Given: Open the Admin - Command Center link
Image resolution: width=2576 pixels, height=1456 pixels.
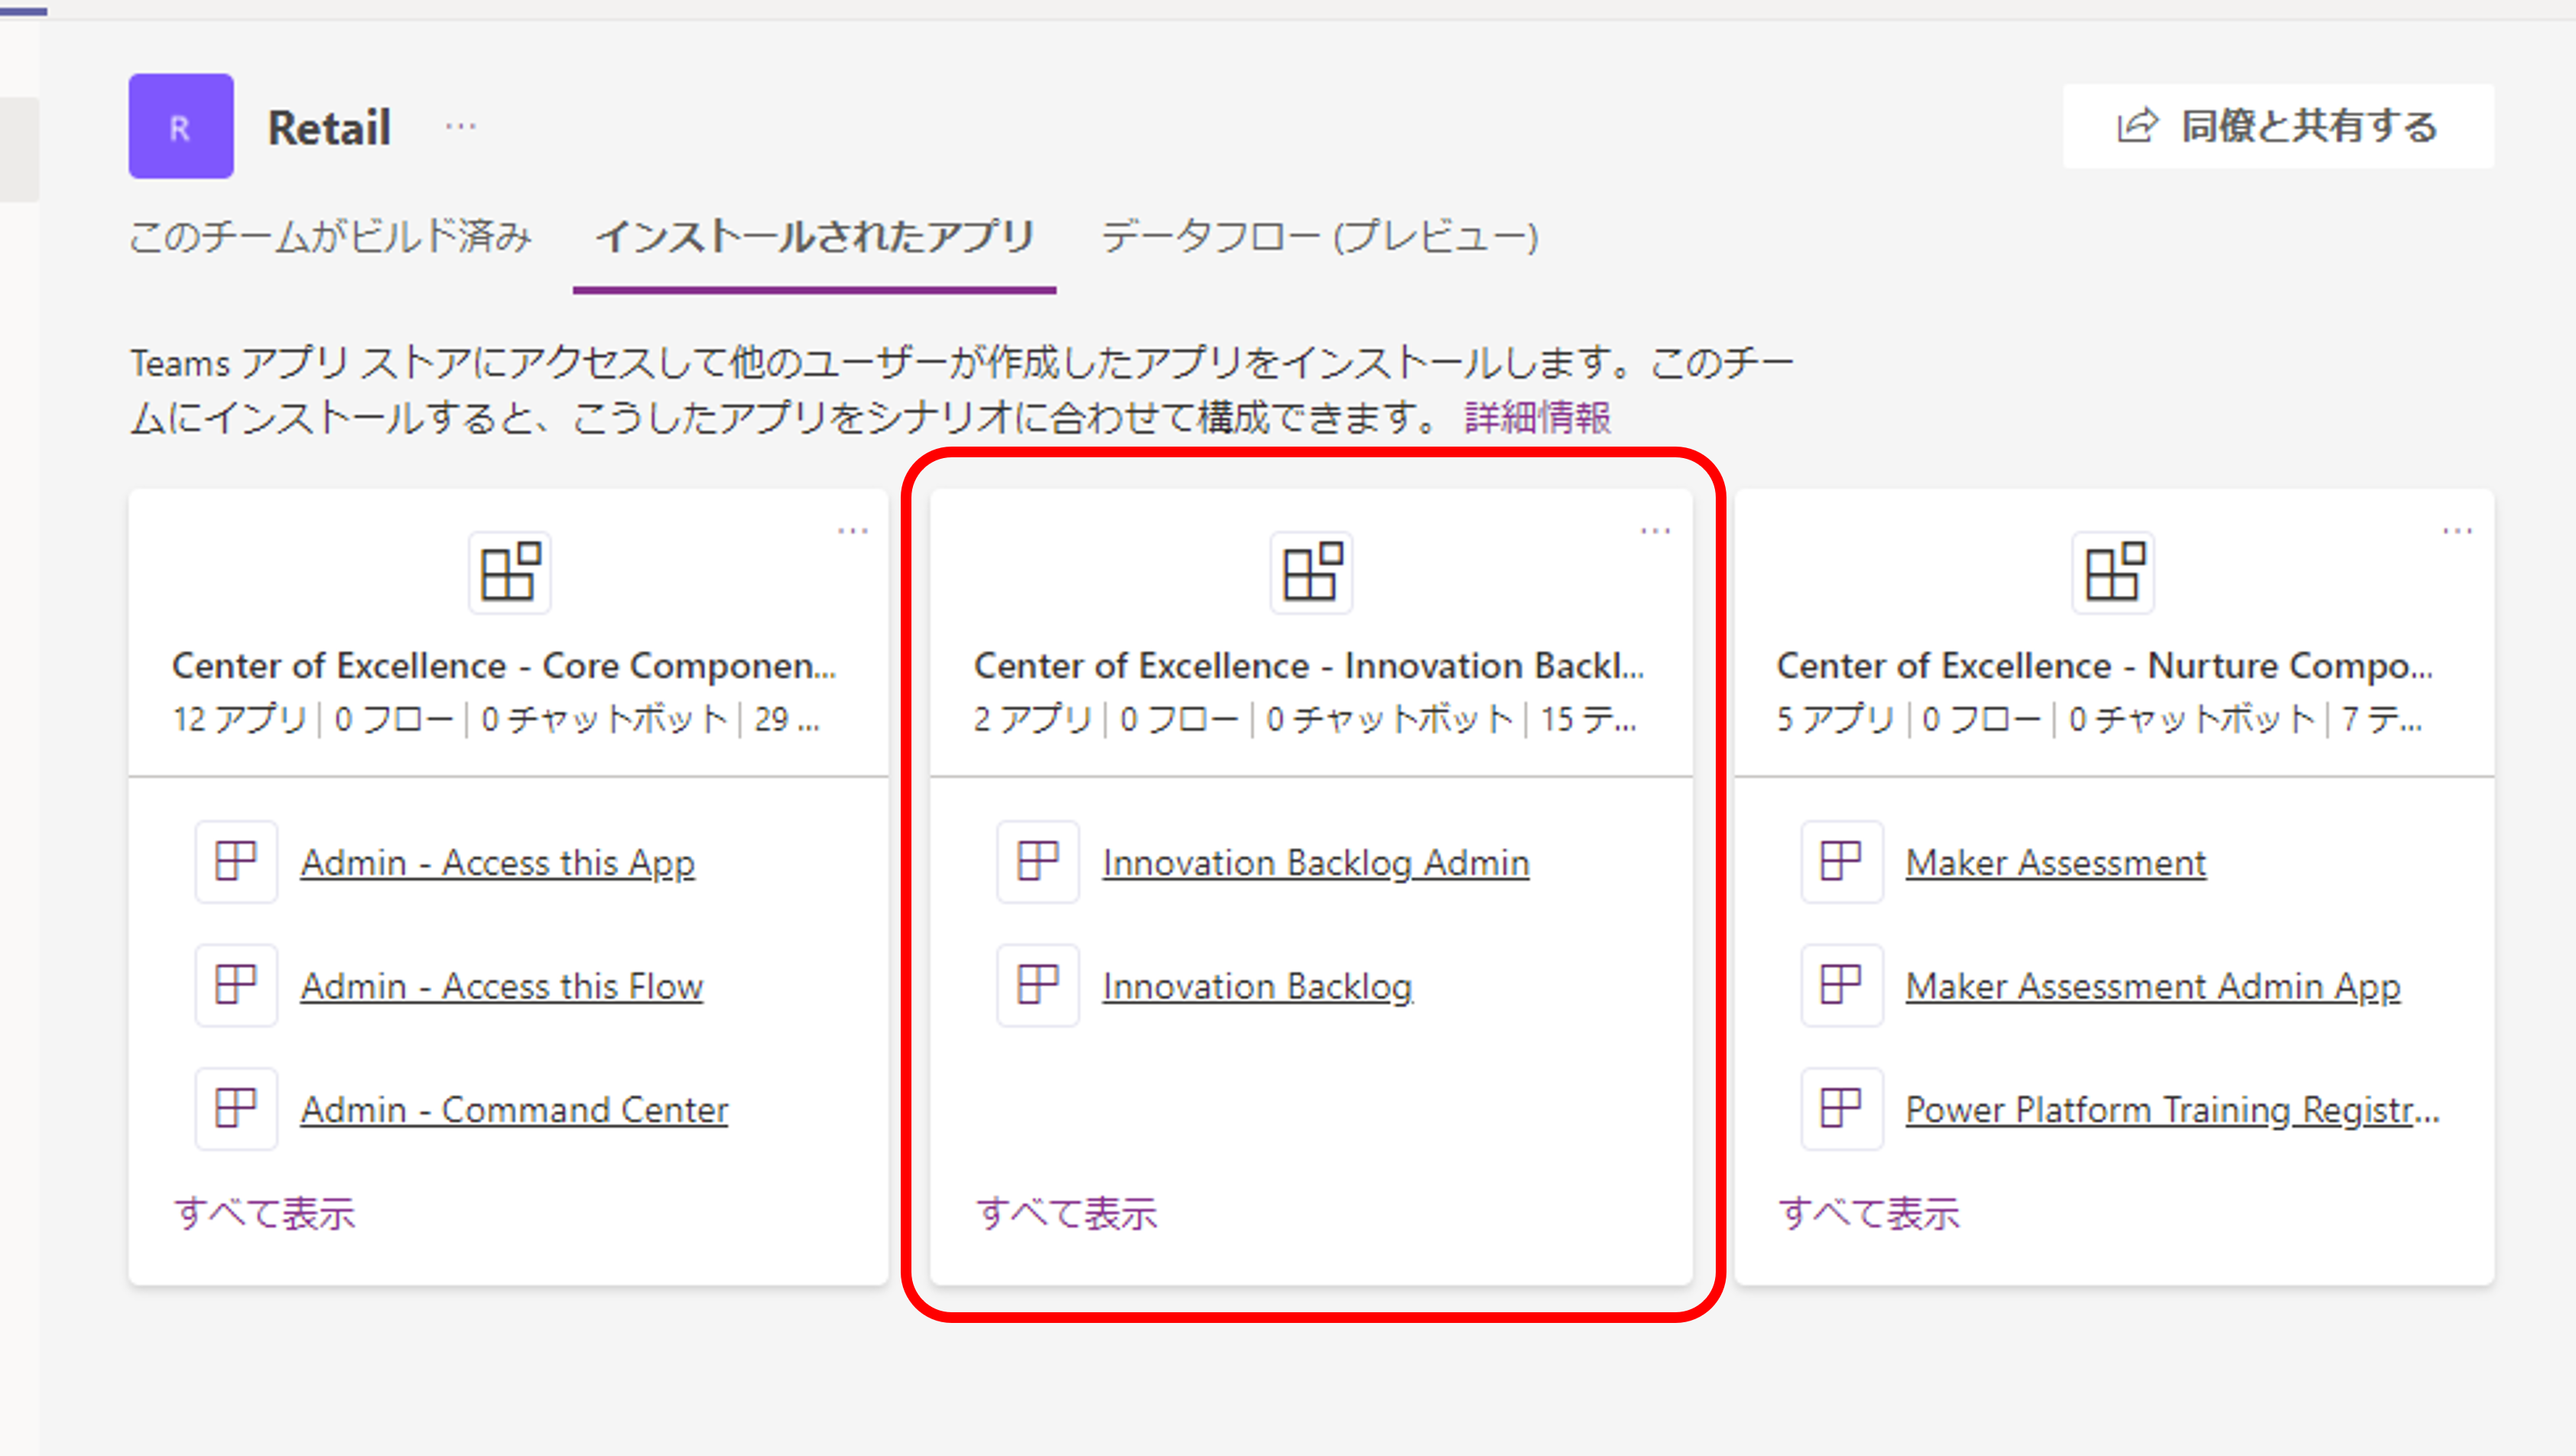Looking at the screenshot, I should [x=515, y=1110].
